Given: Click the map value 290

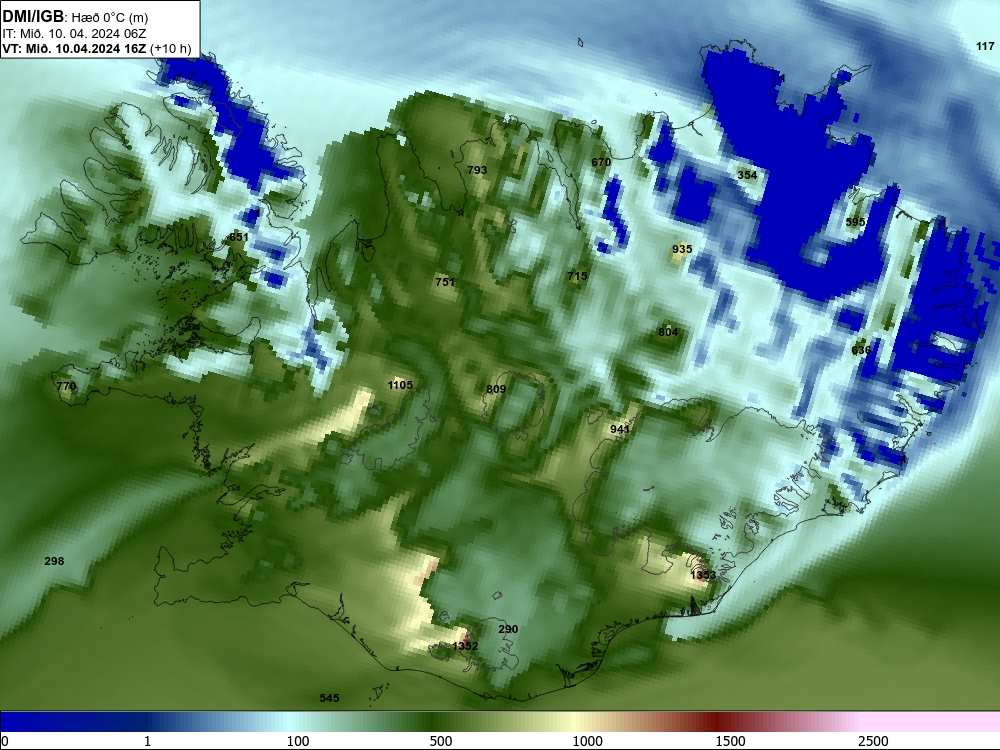Looking at the screenshot, I should [x=508, y=629].
